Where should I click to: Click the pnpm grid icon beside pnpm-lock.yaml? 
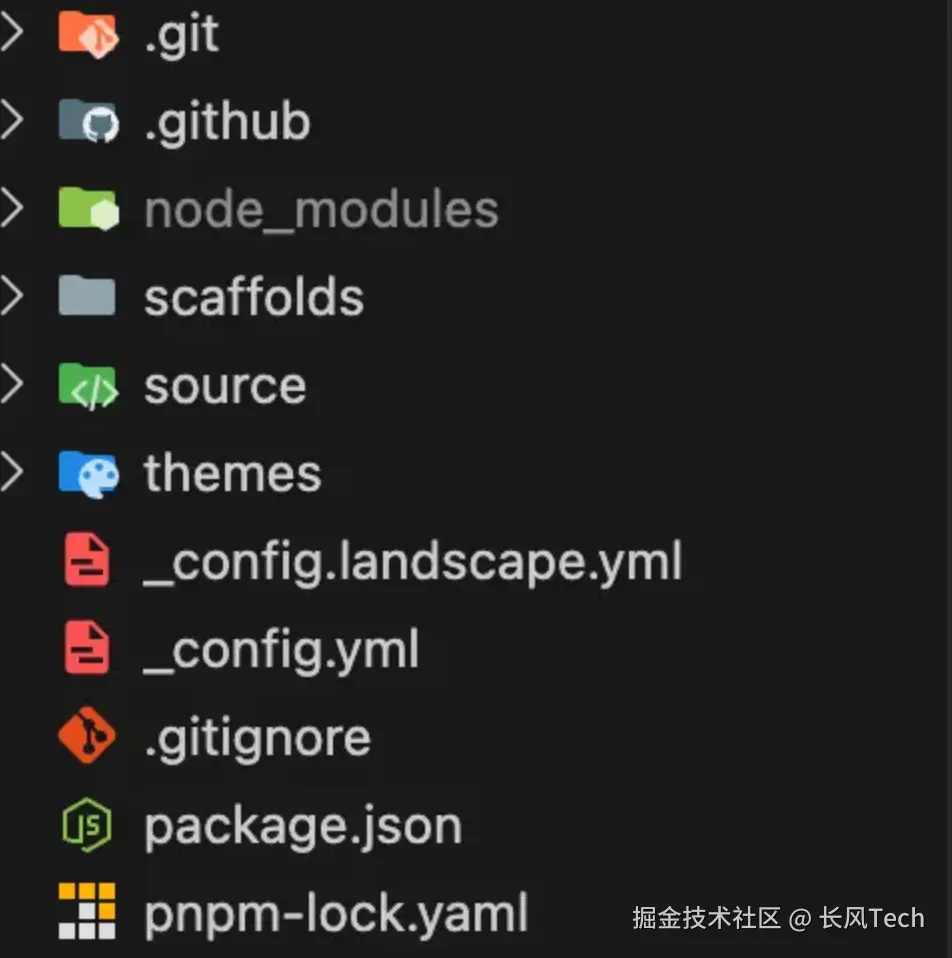pos(87,911)
